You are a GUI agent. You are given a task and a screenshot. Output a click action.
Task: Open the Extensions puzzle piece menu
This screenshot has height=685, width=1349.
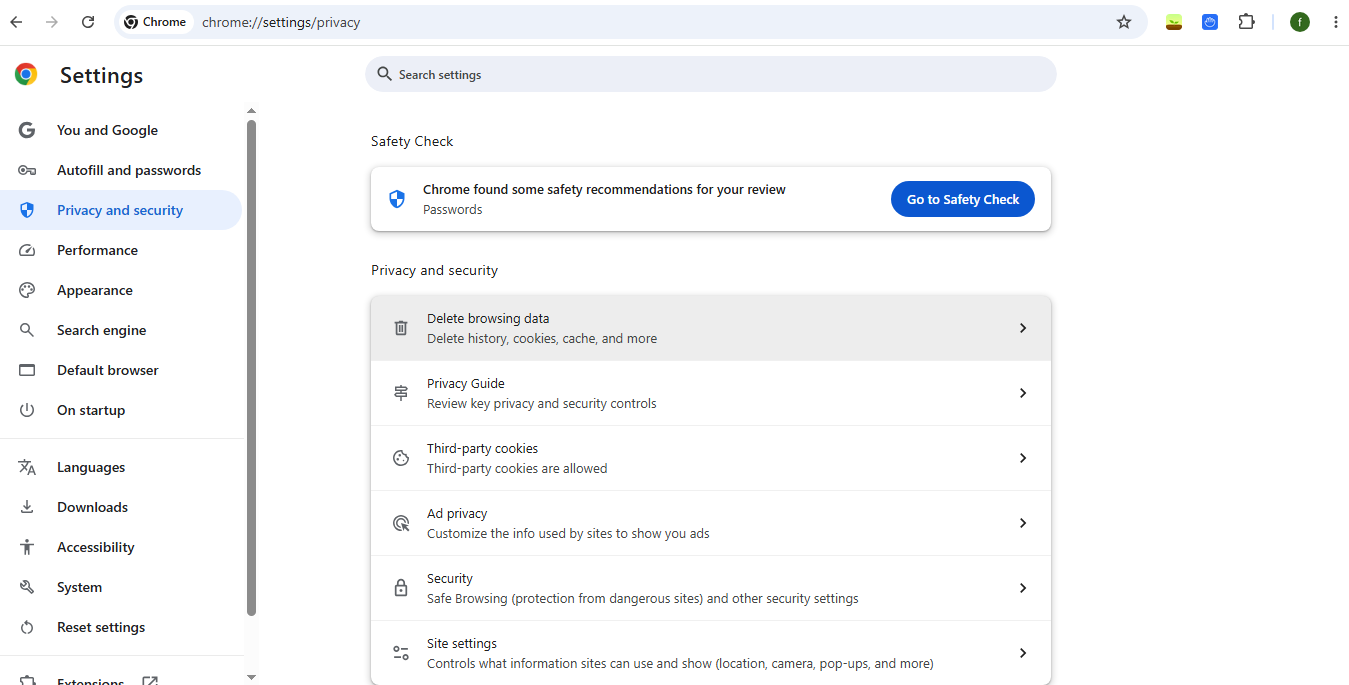tap(1246, 22)
